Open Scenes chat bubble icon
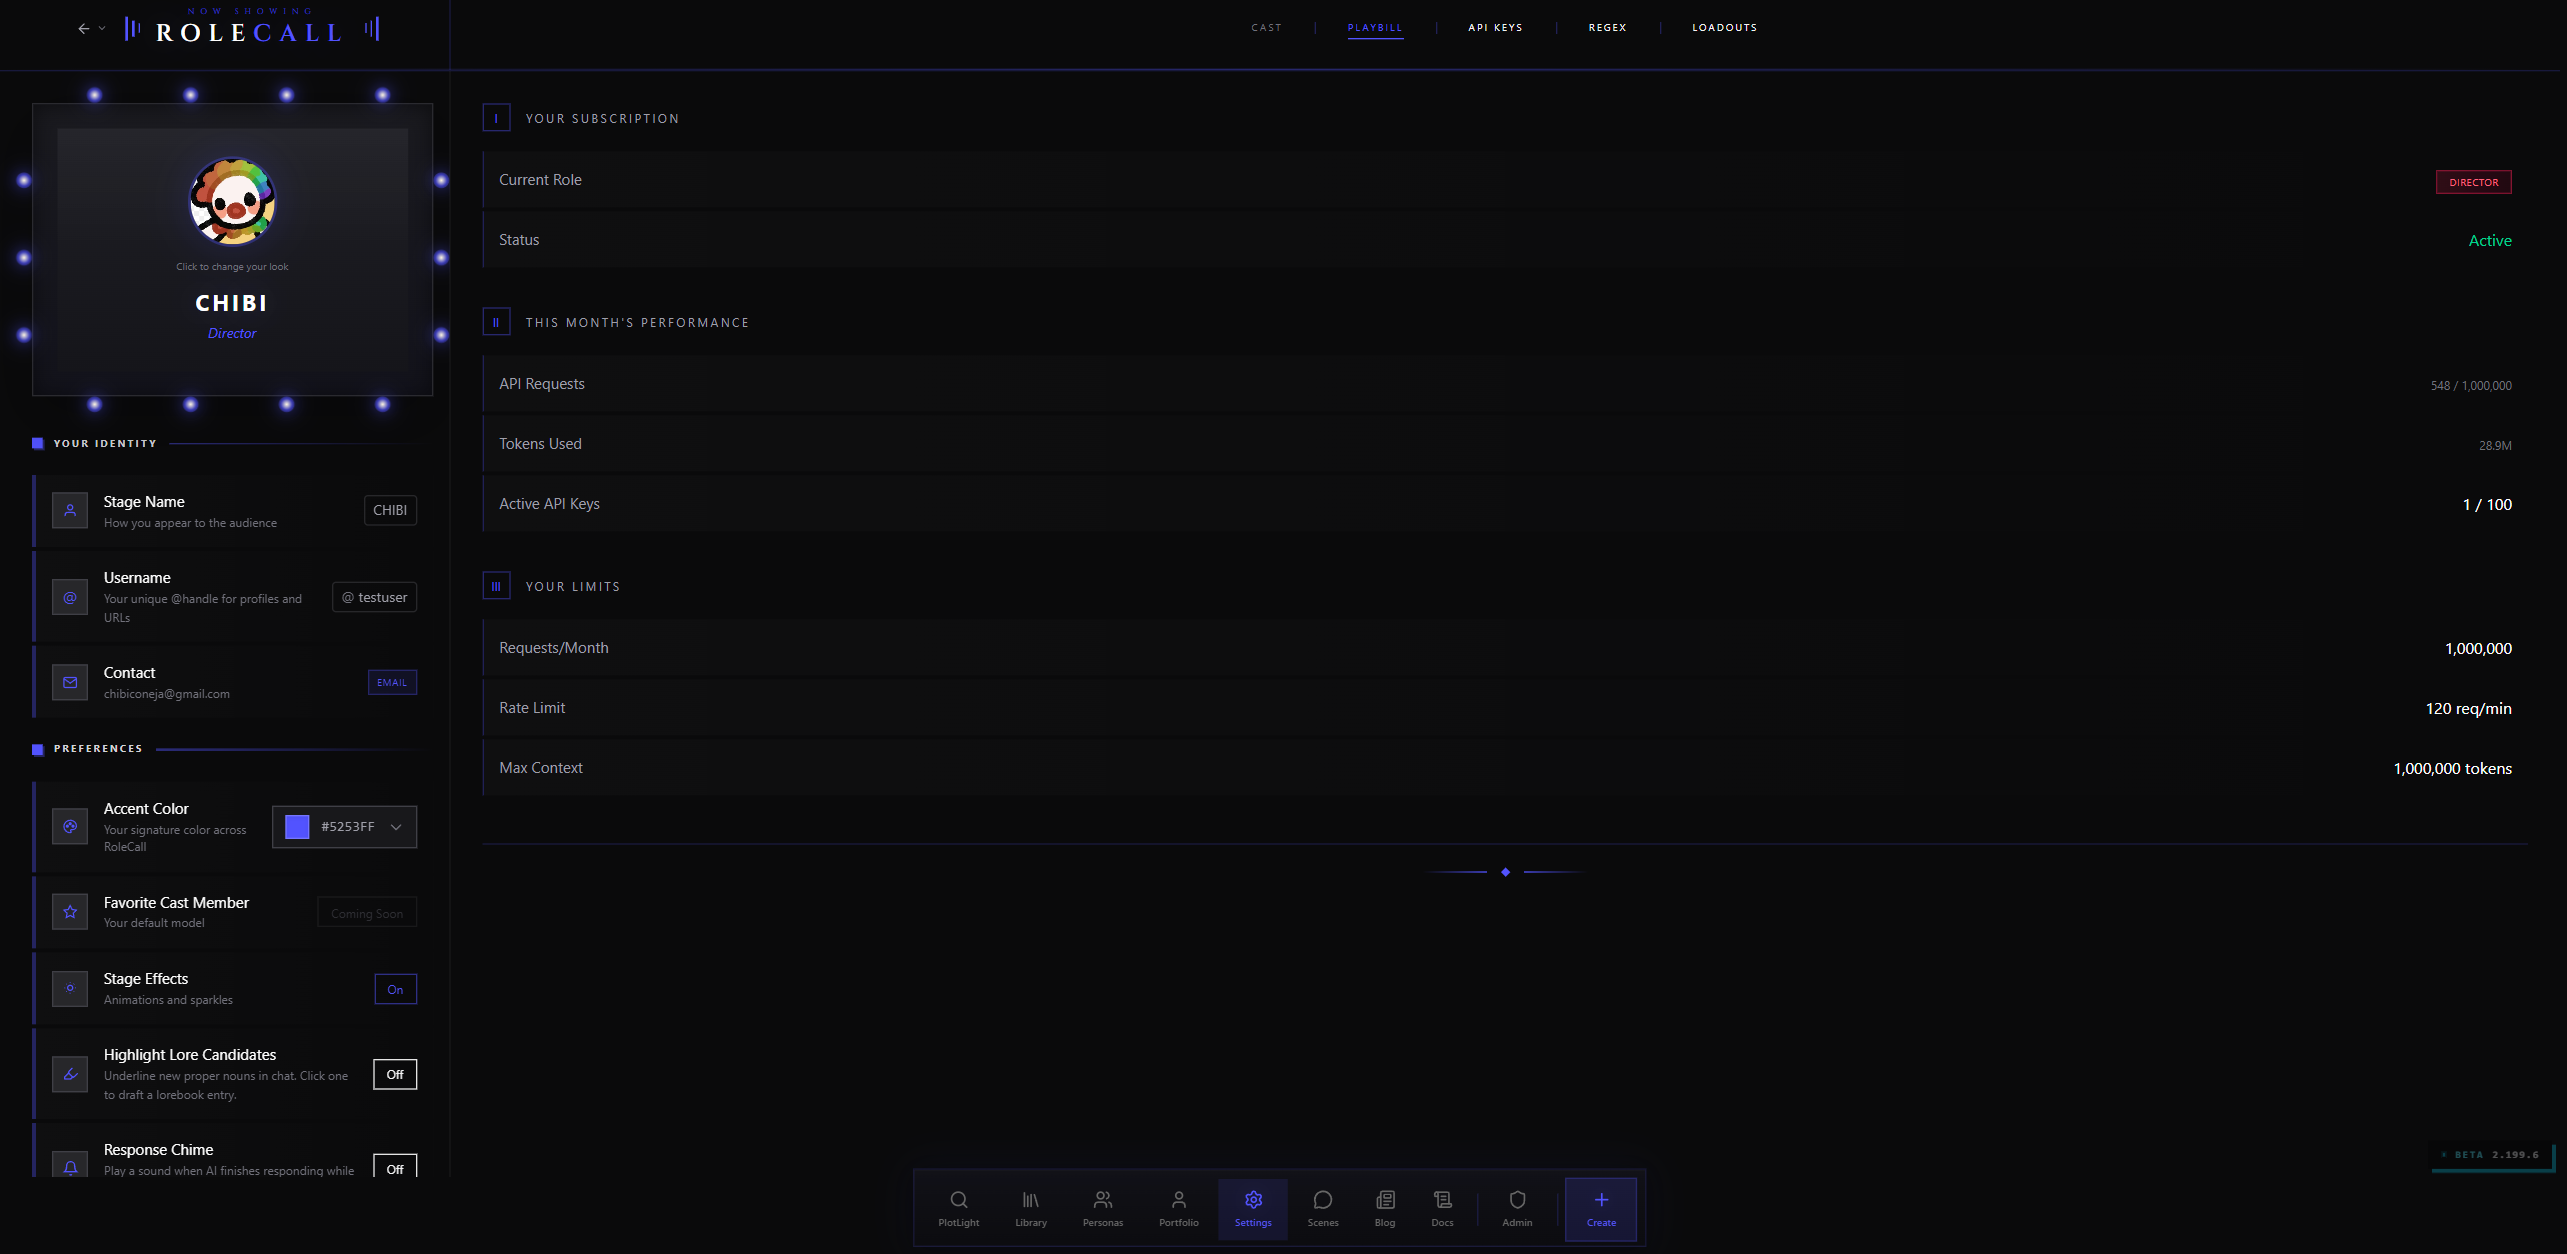This screenshot has width=2567, height=1254. (x=1322, y=1208)
